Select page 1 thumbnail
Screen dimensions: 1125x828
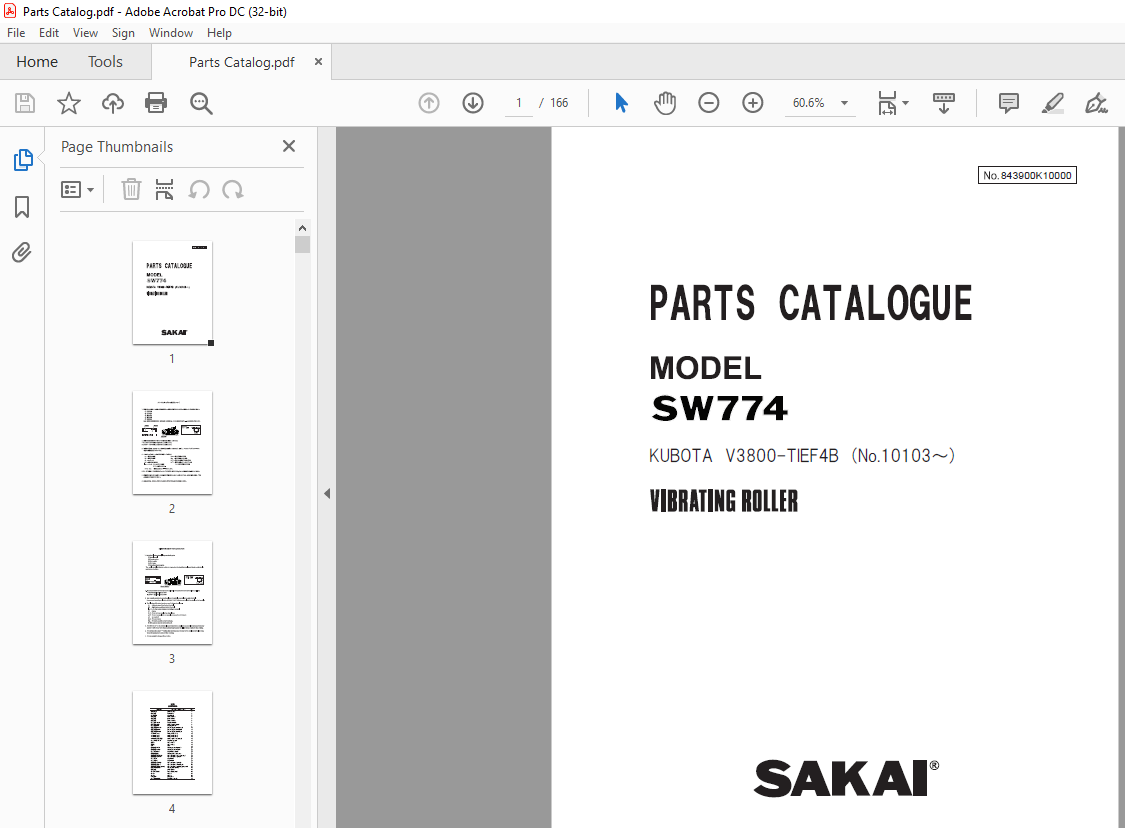[172, 293]
